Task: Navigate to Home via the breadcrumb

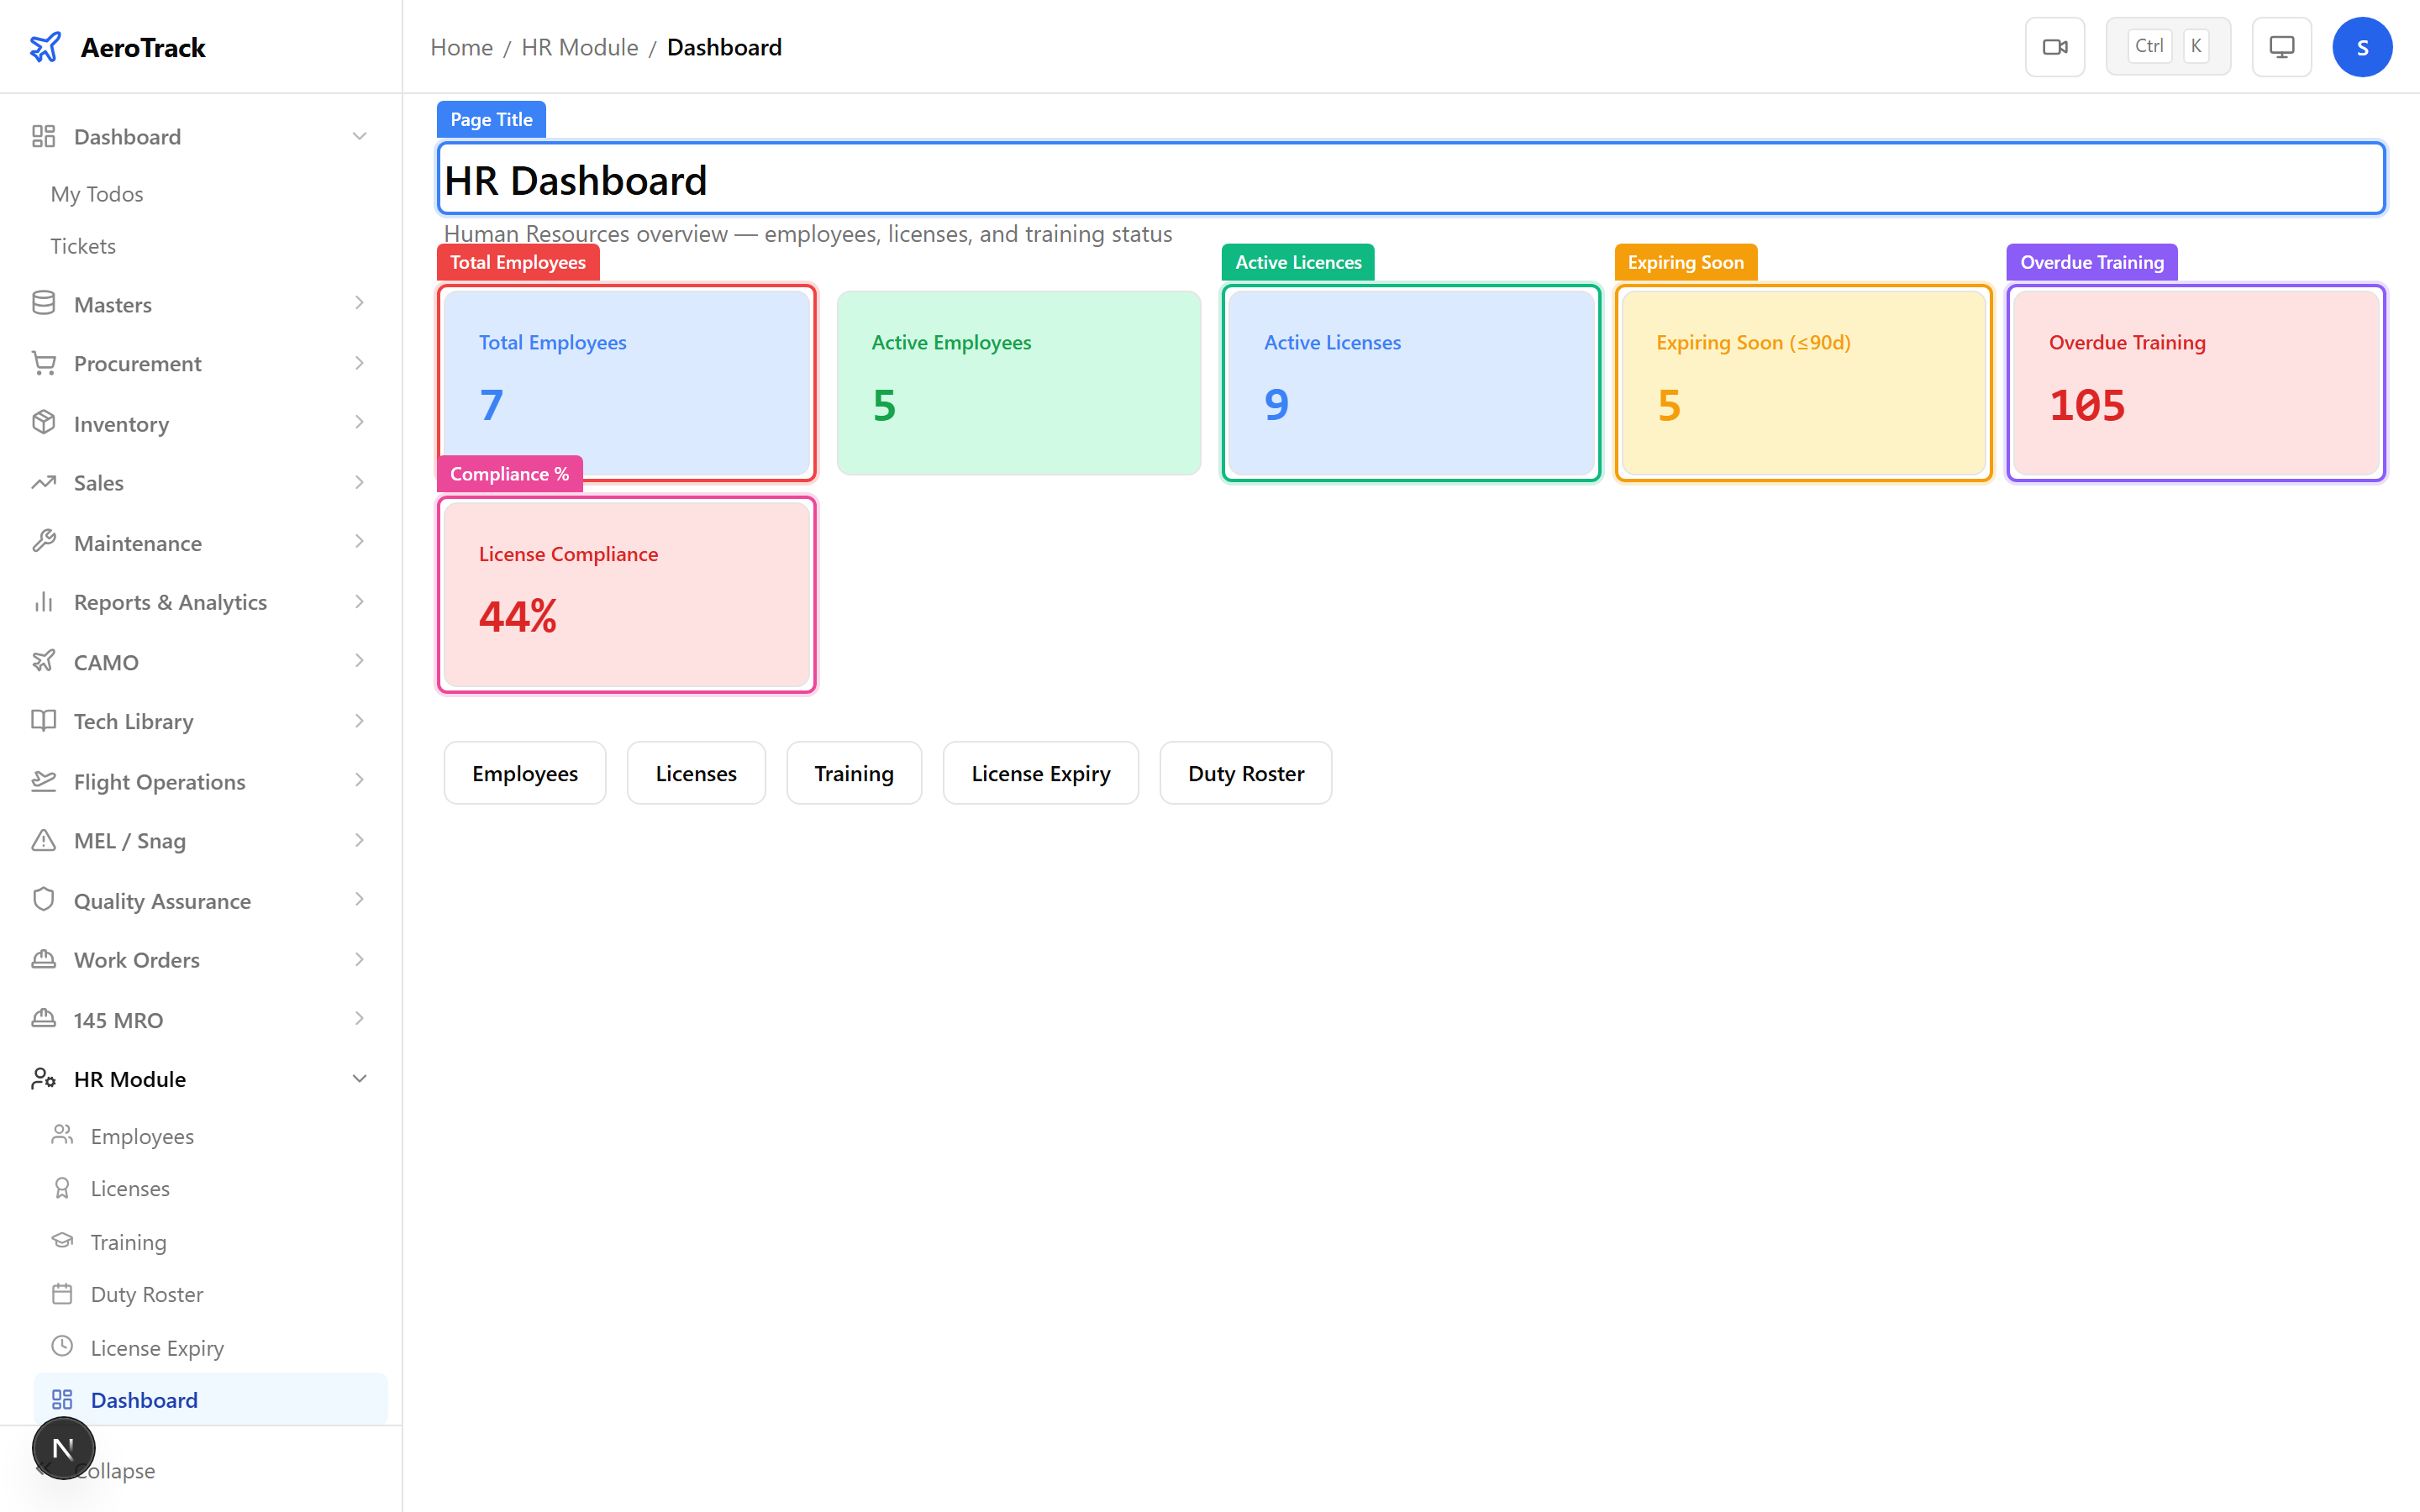Action: [461, 47]
